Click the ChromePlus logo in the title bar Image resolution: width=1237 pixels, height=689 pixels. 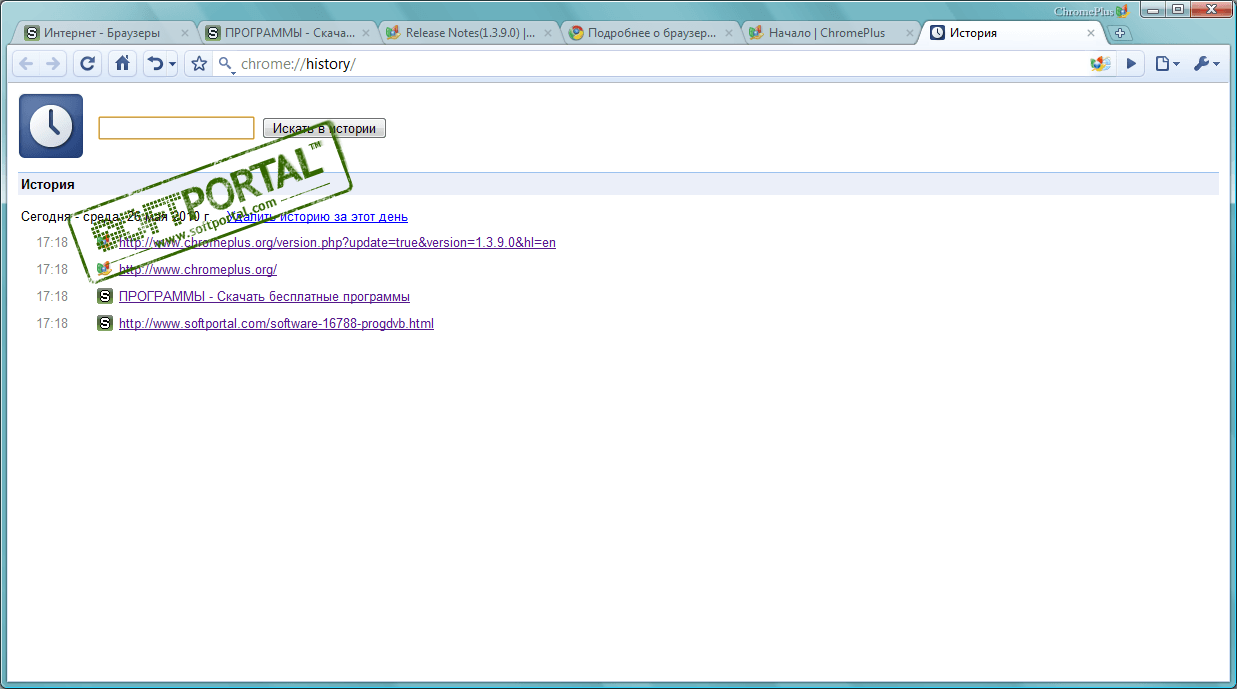point(1091,10)
